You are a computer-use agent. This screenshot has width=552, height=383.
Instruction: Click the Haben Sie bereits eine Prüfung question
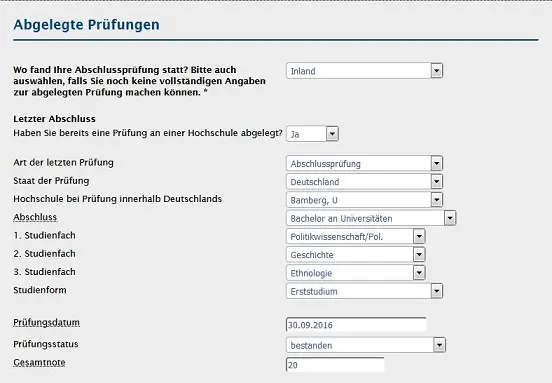(148, 133)
